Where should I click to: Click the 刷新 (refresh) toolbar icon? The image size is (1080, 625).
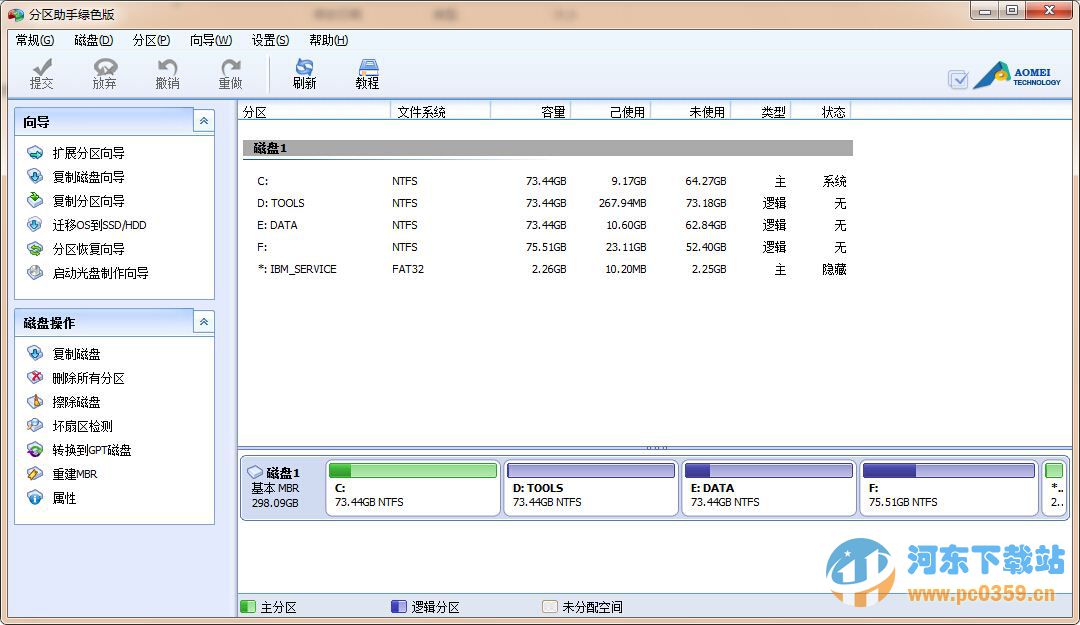pyautogui.click(x=304, y=74)
